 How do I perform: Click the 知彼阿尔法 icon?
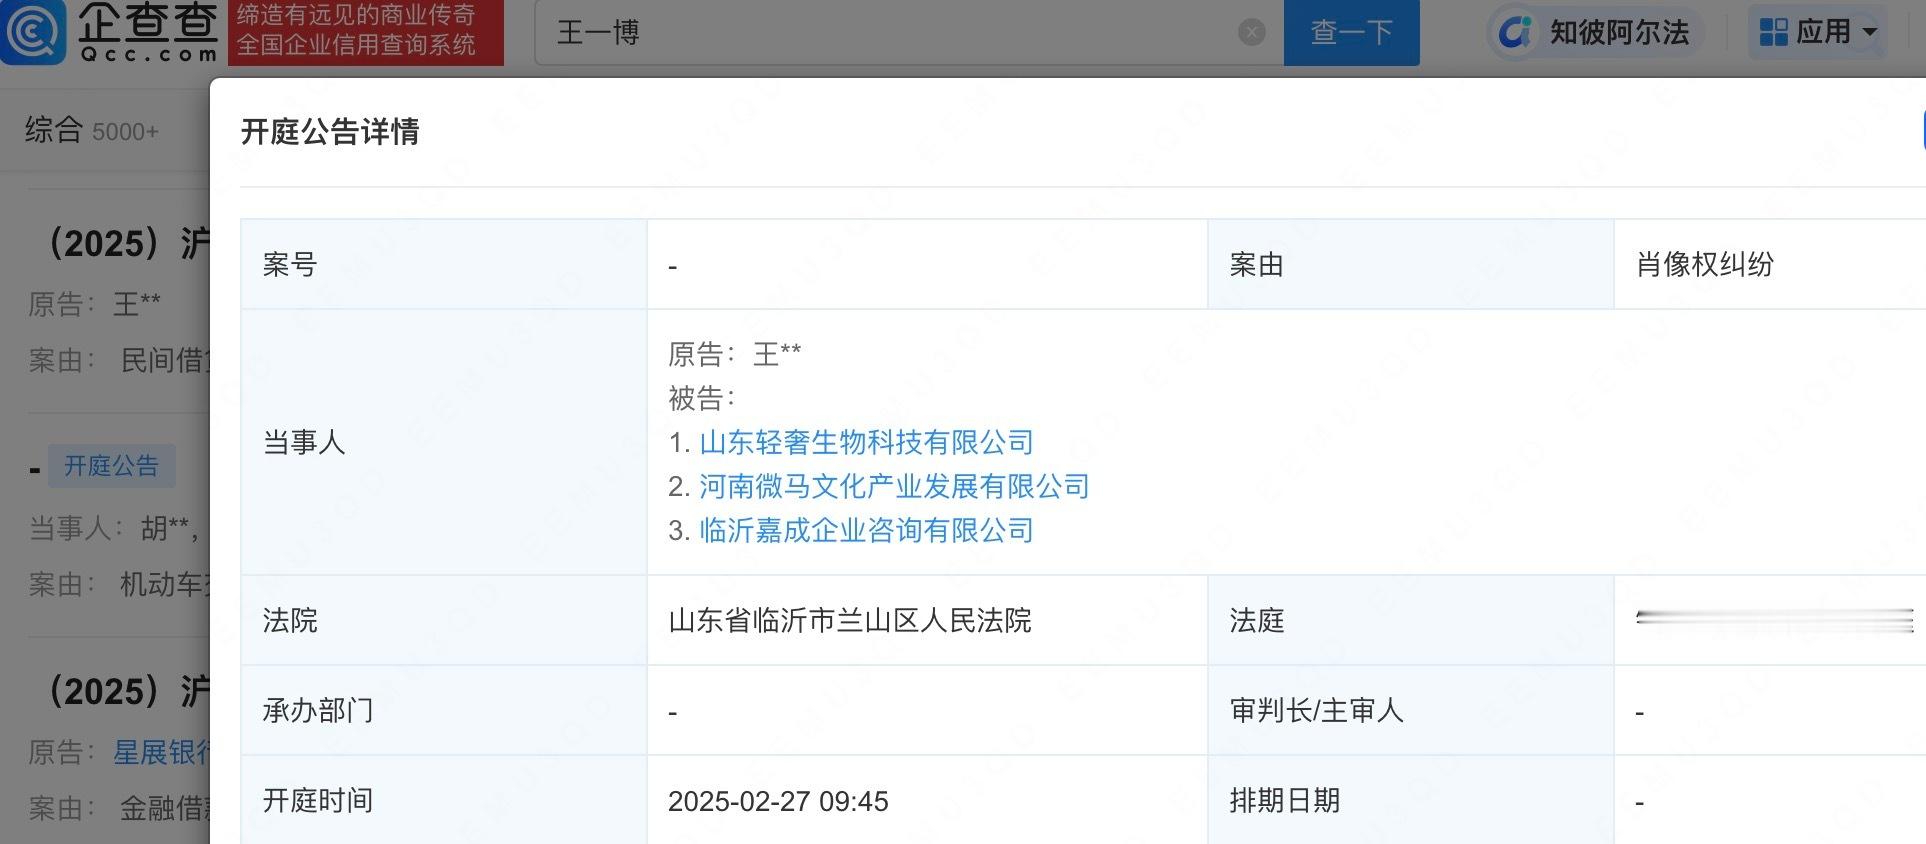pyautogui.click(x=1515, y=32)
